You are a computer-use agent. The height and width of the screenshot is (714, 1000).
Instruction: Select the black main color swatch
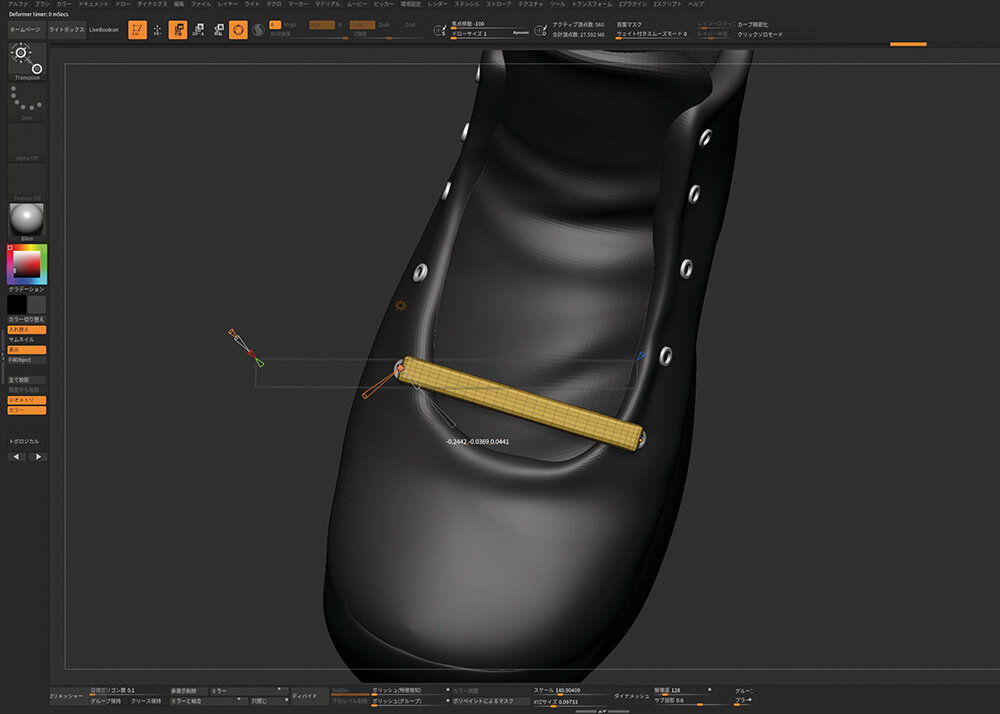pyautogui.click(x=17, y=304)
